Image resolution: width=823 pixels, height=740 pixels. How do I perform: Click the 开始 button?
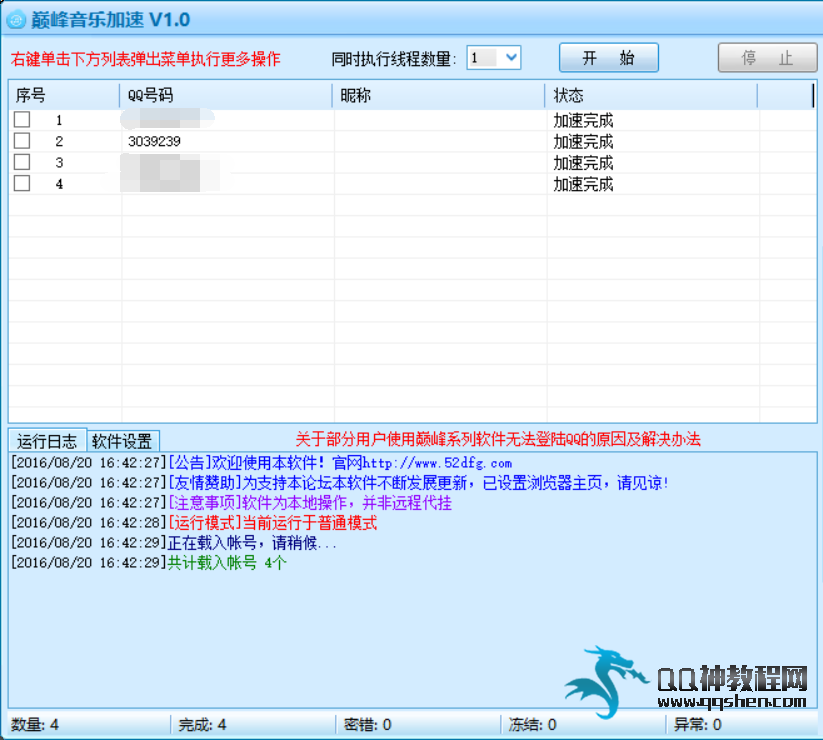(x=608, y=57)
